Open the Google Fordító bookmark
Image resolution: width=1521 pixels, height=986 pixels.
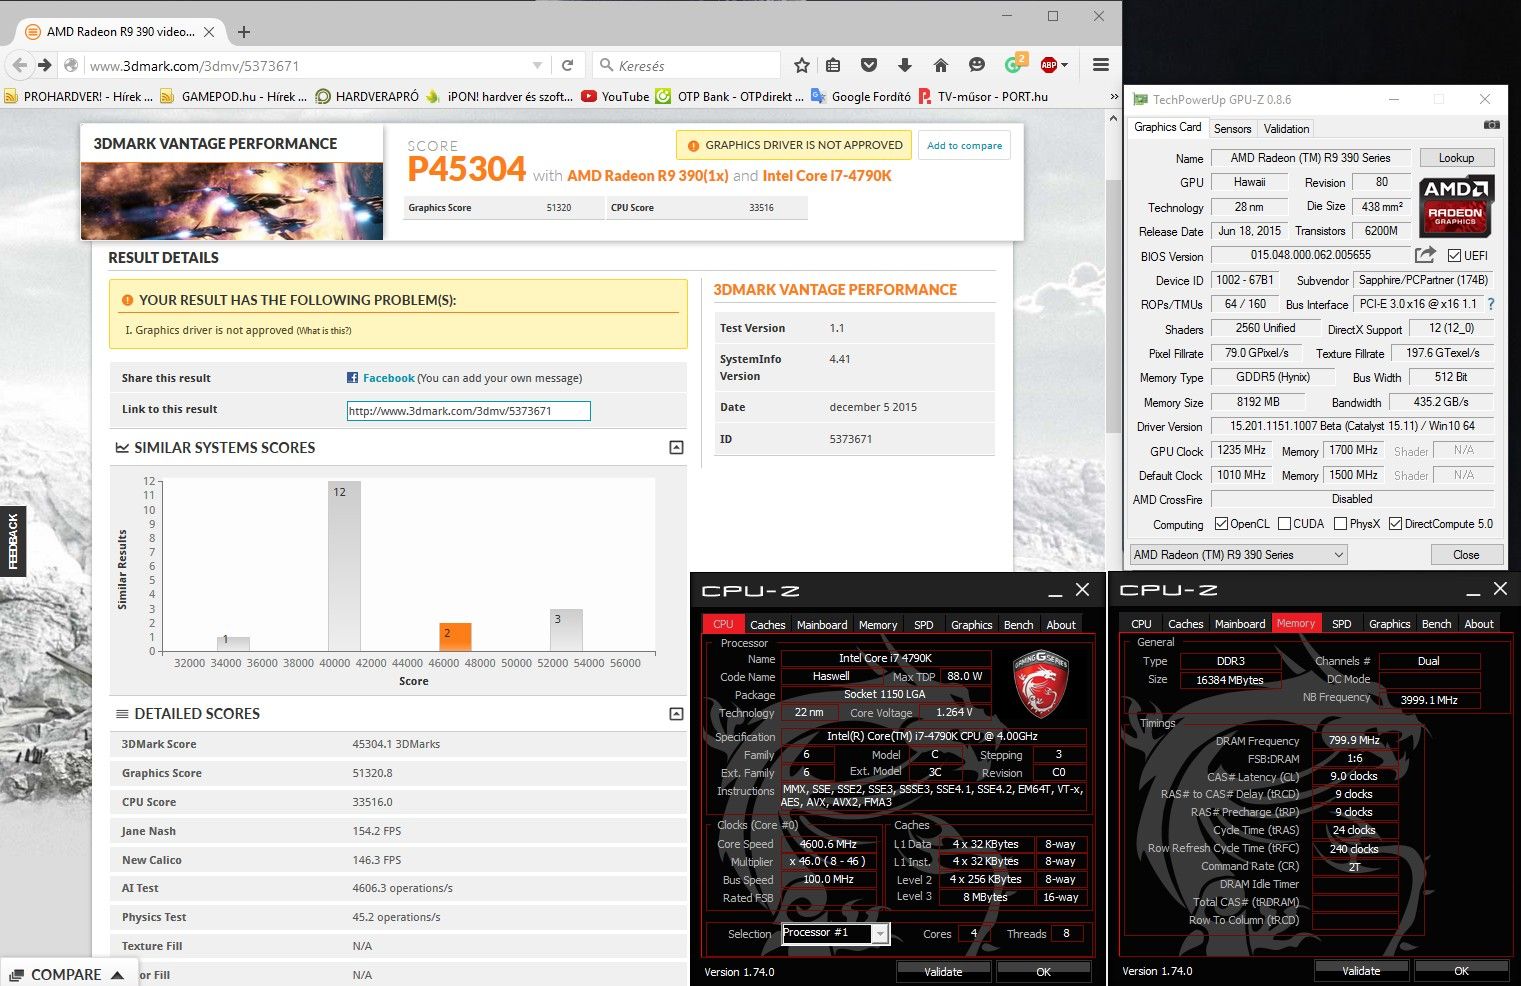tap(861, 97)
